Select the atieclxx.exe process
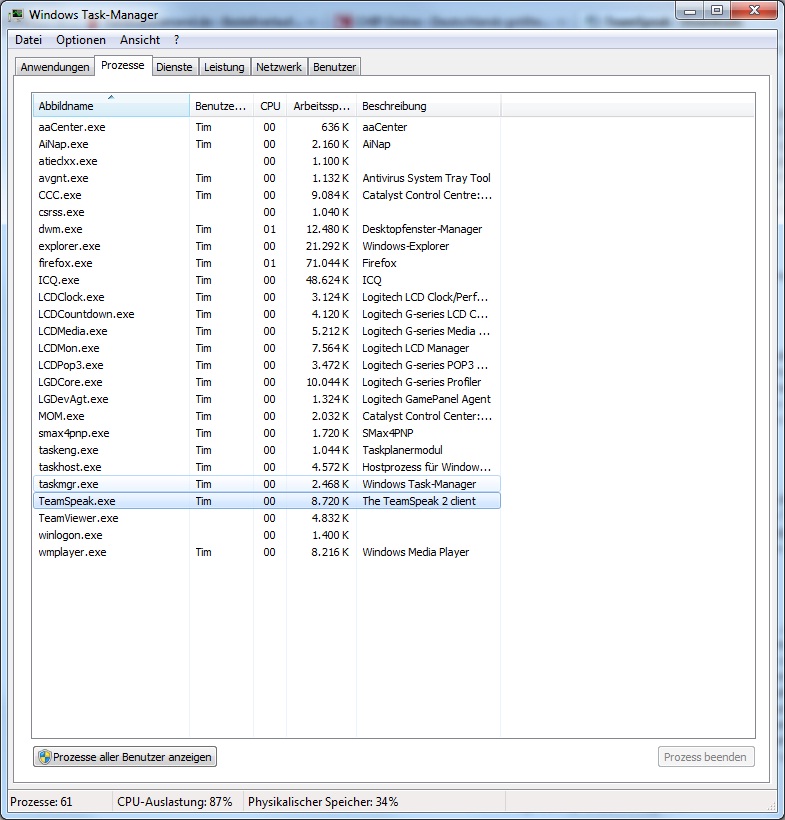The image size is (785, 820). 267,161
